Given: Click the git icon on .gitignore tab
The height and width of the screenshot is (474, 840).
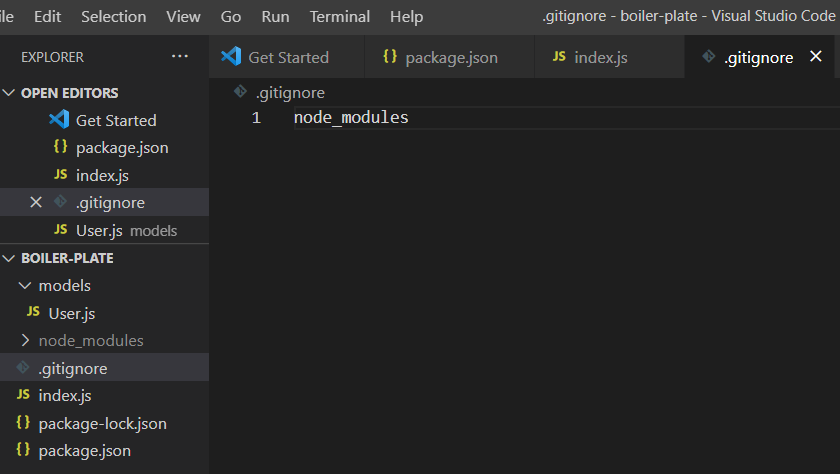Looking at the screenshot, I should 708,56.
